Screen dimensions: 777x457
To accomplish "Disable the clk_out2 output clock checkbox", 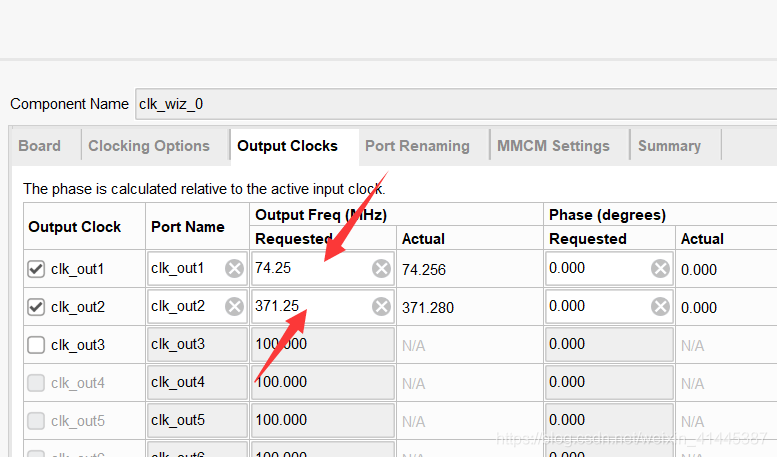I will click(37, 307).
